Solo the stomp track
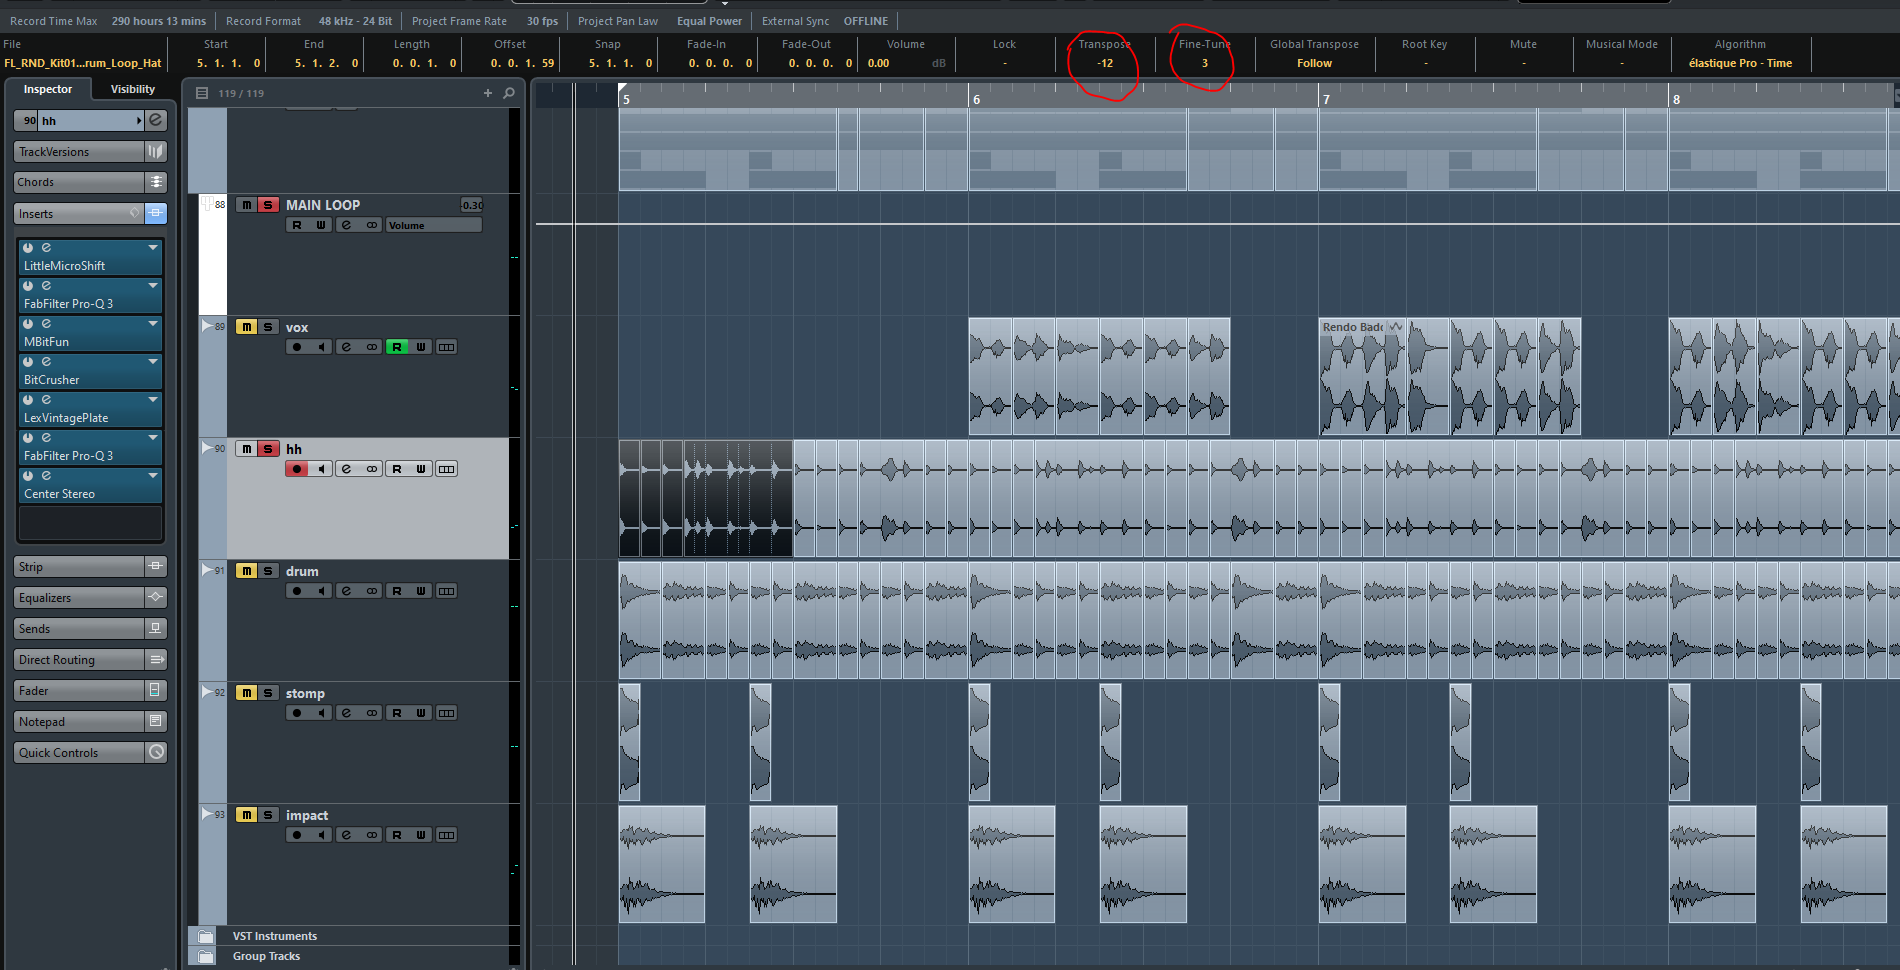This screenshot has height=970, width=1900. [268, 693]
